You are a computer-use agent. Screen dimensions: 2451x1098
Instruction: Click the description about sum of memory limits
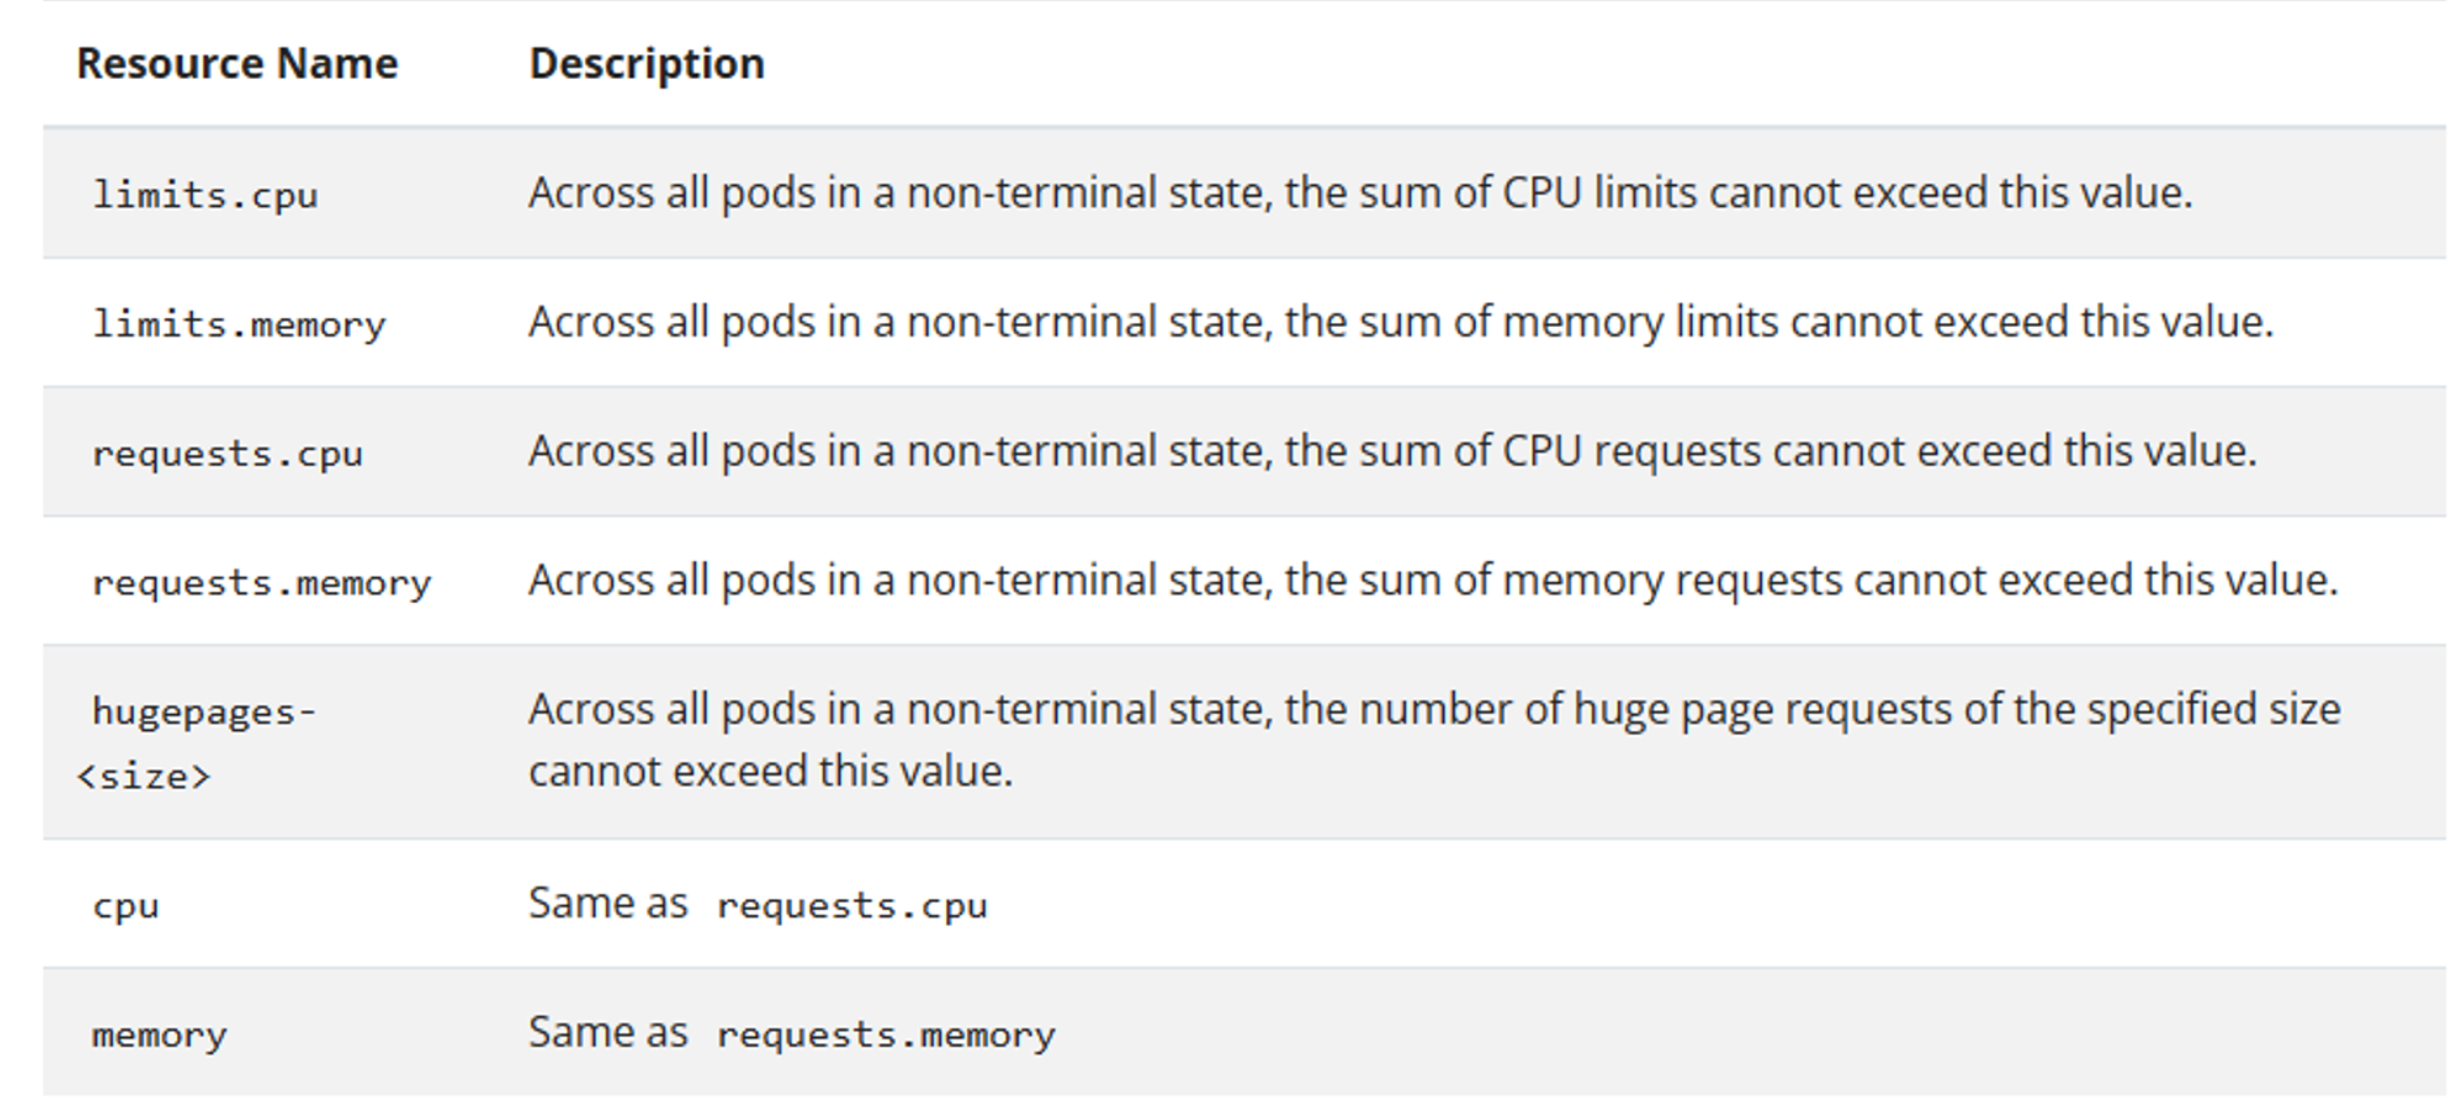1400,322
